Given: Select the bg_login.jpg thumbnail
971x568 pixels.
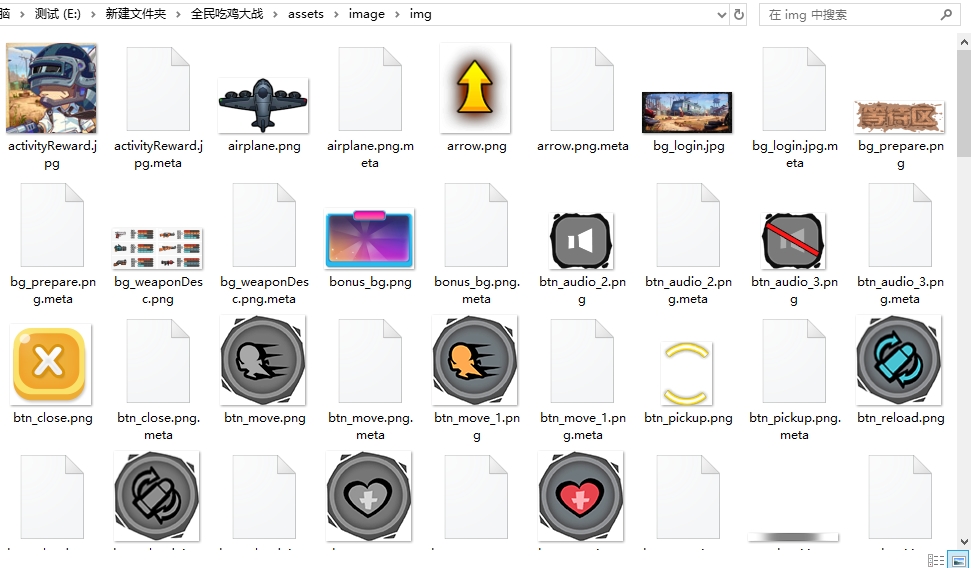Looking at the screenshot, I should 687,112.
